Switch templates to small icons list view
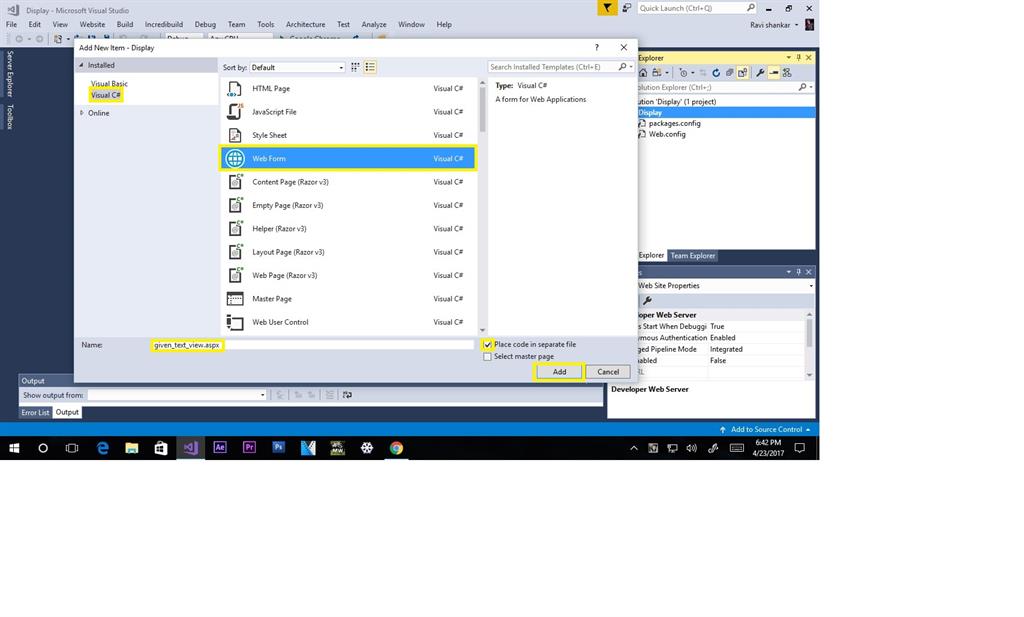This screenshot has width=1024, height=617. [x=370, y=67]
